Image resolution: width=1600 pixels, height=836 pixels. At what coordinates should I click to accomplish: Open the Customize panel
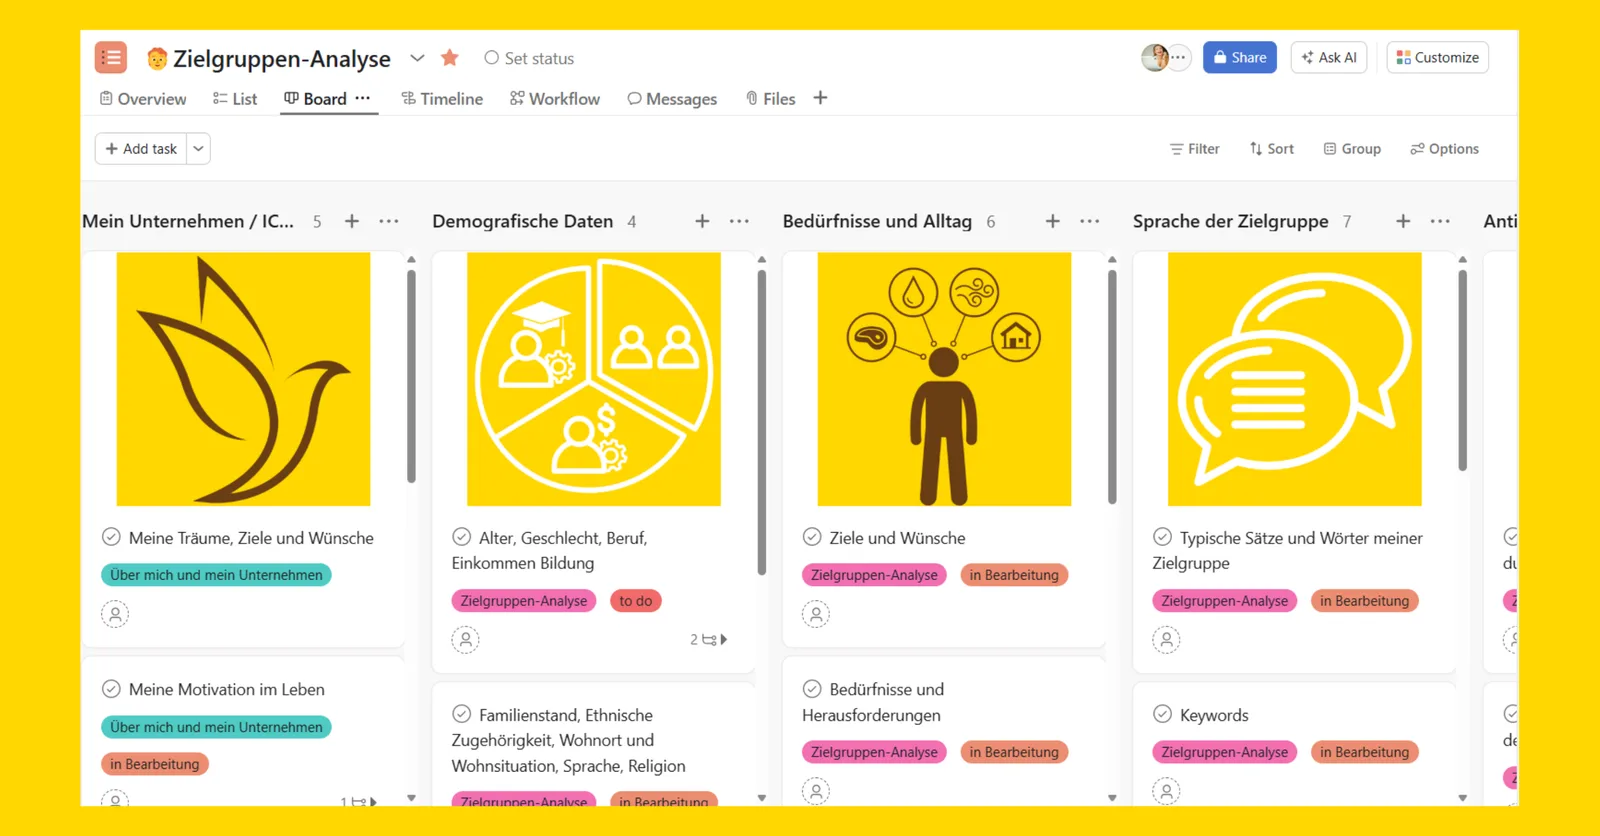coord(1437,57)
